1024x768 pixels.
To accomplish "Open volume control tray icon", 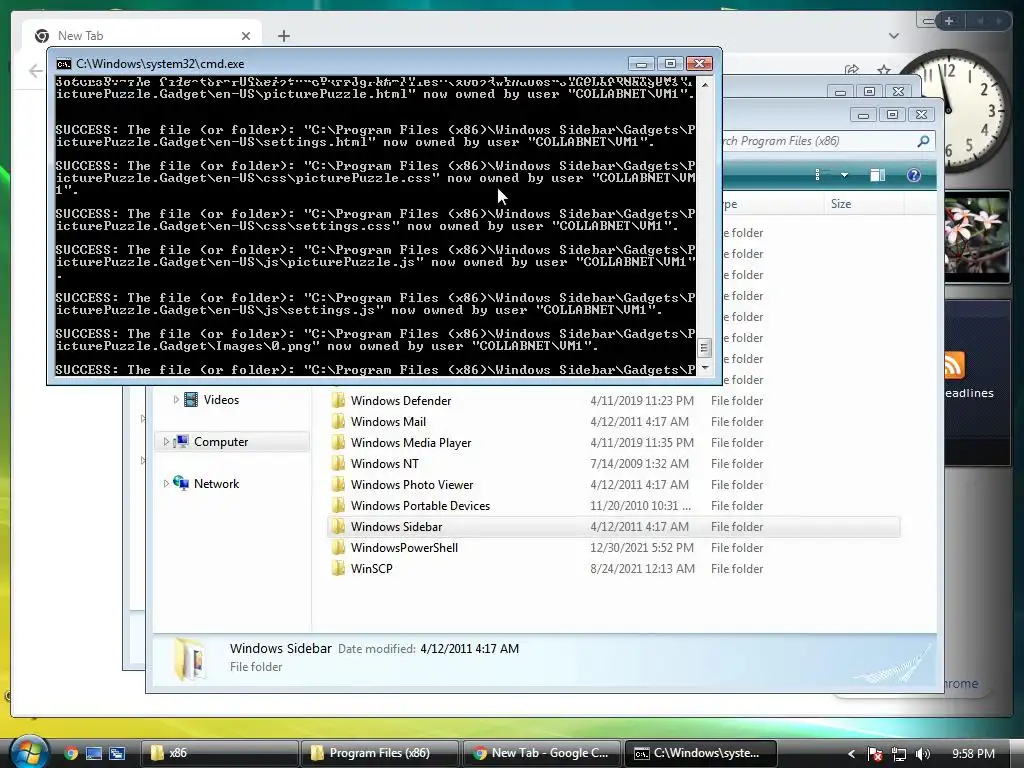I will [923, 754].
